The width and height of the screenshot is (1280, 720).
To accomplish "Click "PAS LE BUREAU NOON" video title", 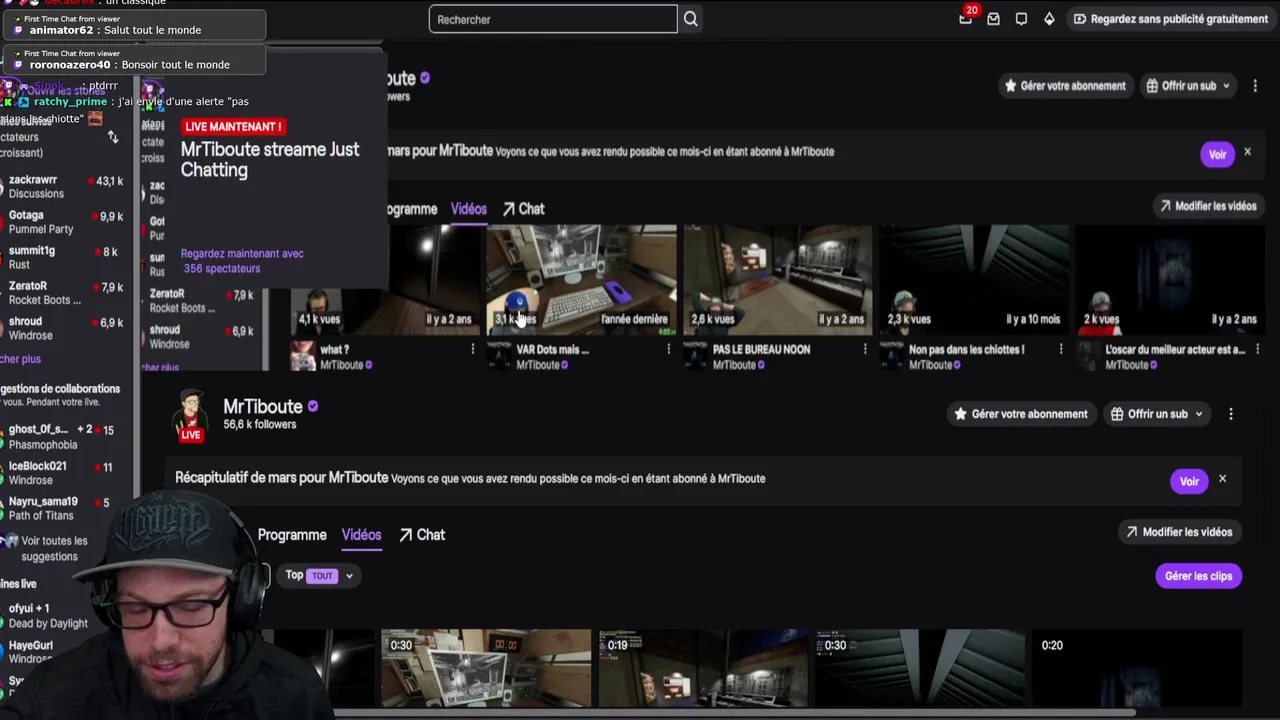I will click(x=761, y=350).
